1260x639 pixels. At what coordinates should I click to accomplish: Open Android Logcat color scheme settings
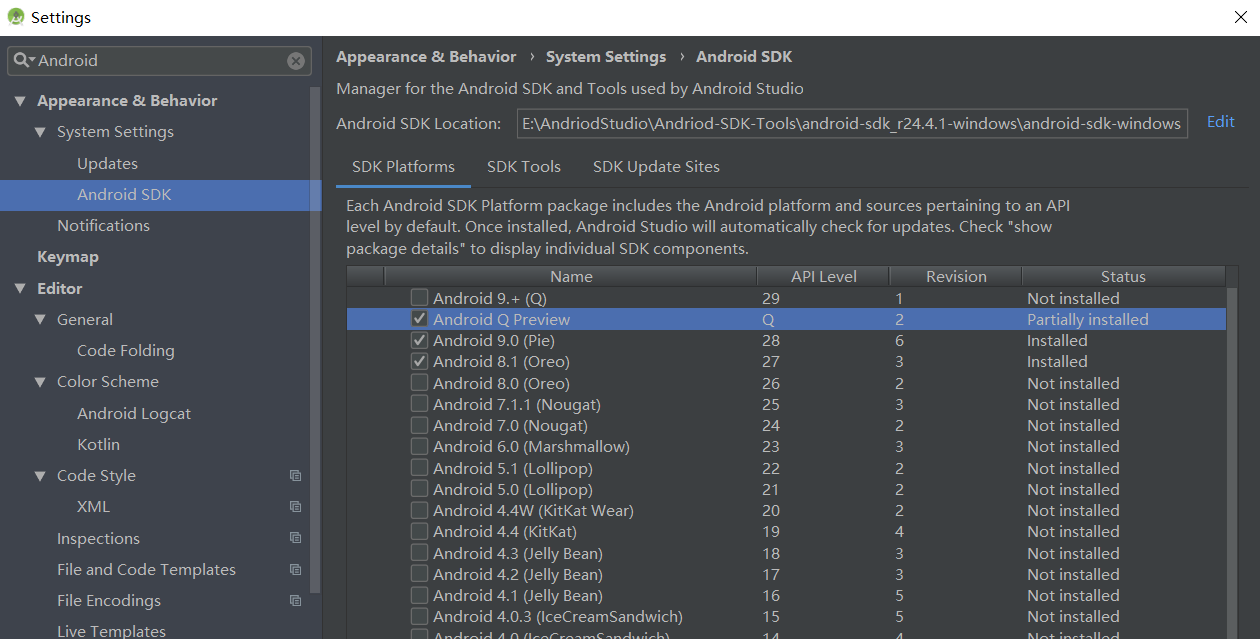[134, 414]
